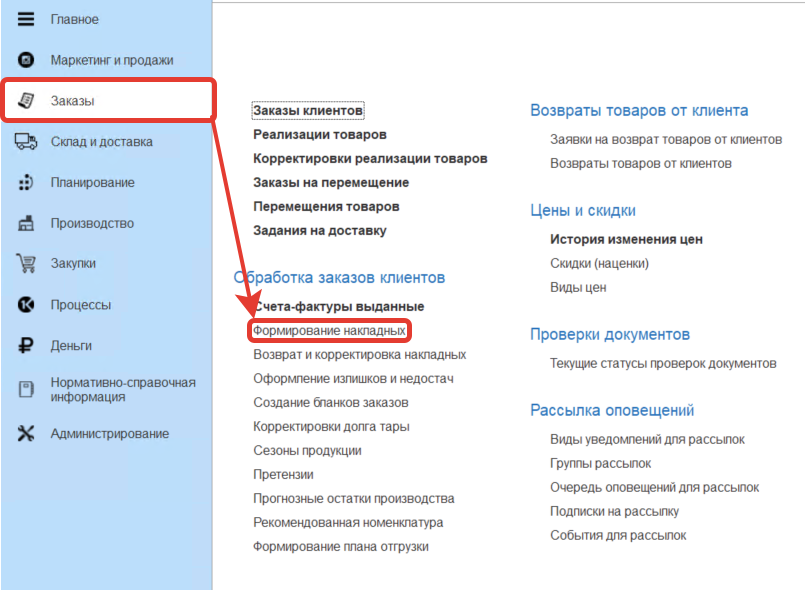Open Формирование плана отгрузки

pos(341,546)
